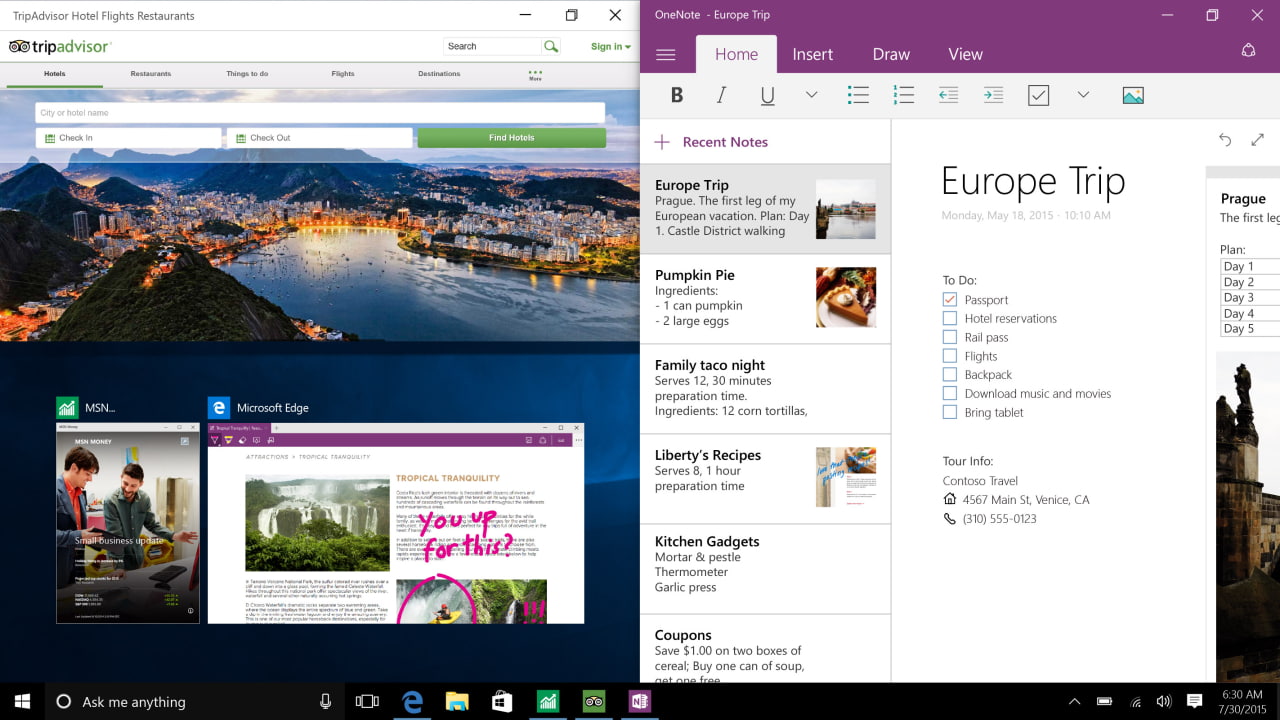Tick the Rail pass checkbox
This screenshot has height=720, width=1280.
tap(950, 338)
